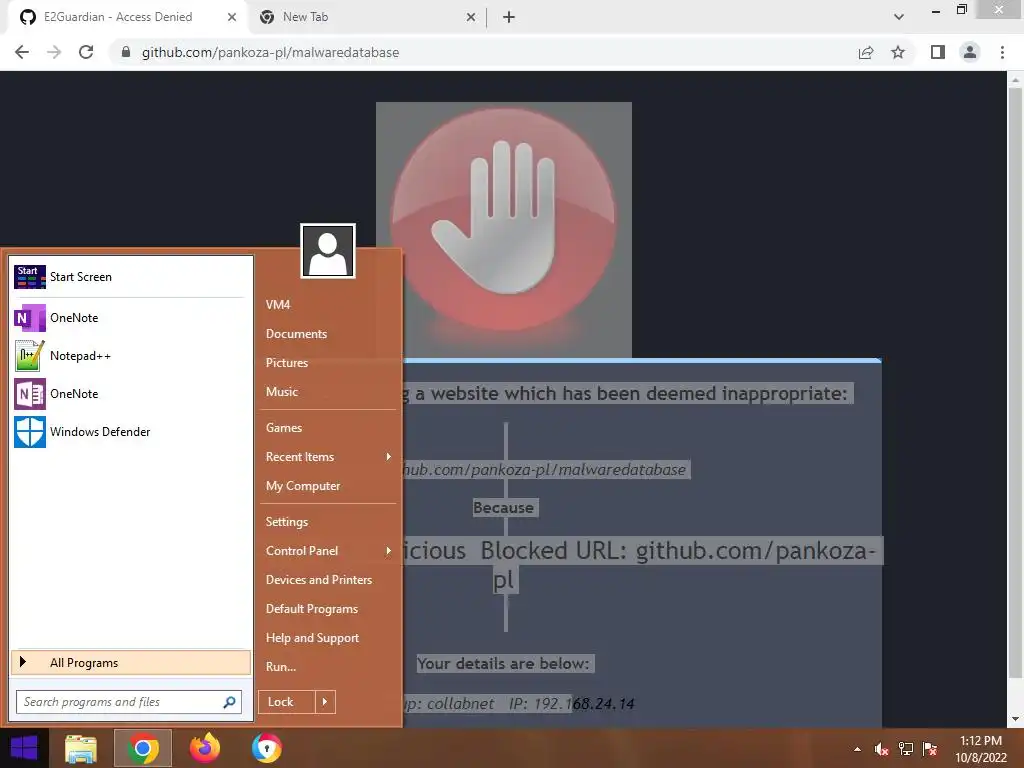This screenshot has width=1024, height=768.
Task: Open Music folder from Start menu
Action: (281, 392)
